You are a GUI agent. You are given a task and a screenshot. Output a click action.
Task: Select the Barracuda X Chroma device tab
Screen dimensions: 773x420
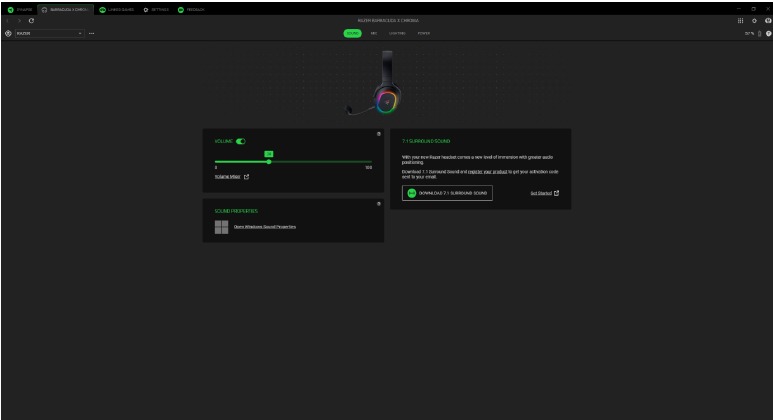tap(65, 10)
